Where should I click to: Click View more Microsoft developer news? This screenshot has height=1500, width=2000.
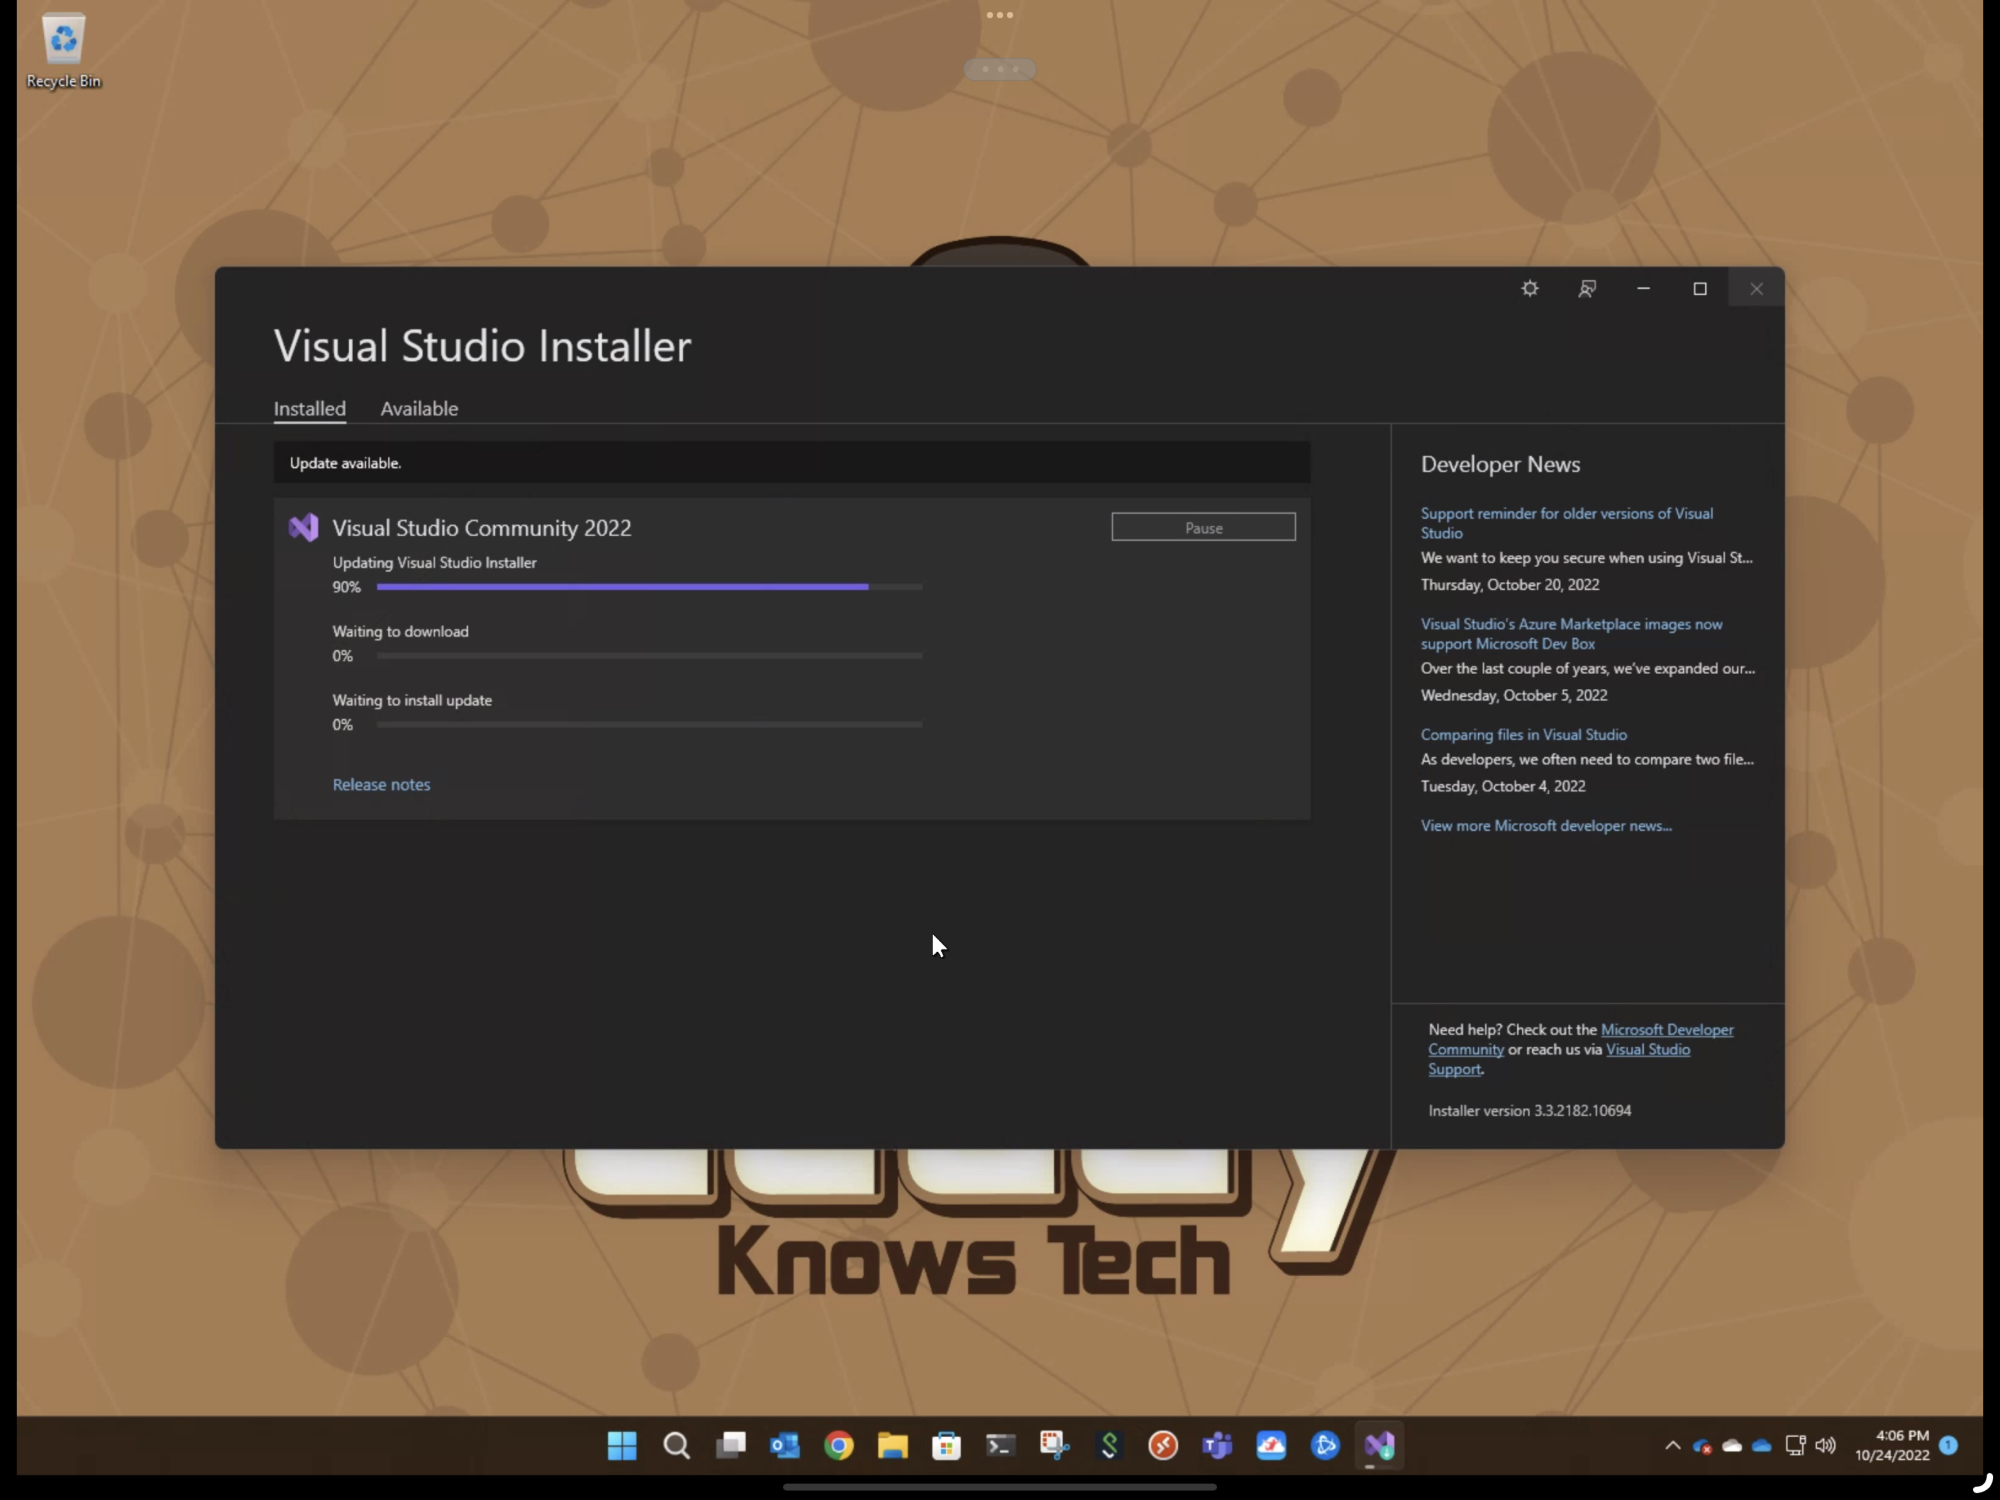pyautogui.click(x=1545, y=825)
